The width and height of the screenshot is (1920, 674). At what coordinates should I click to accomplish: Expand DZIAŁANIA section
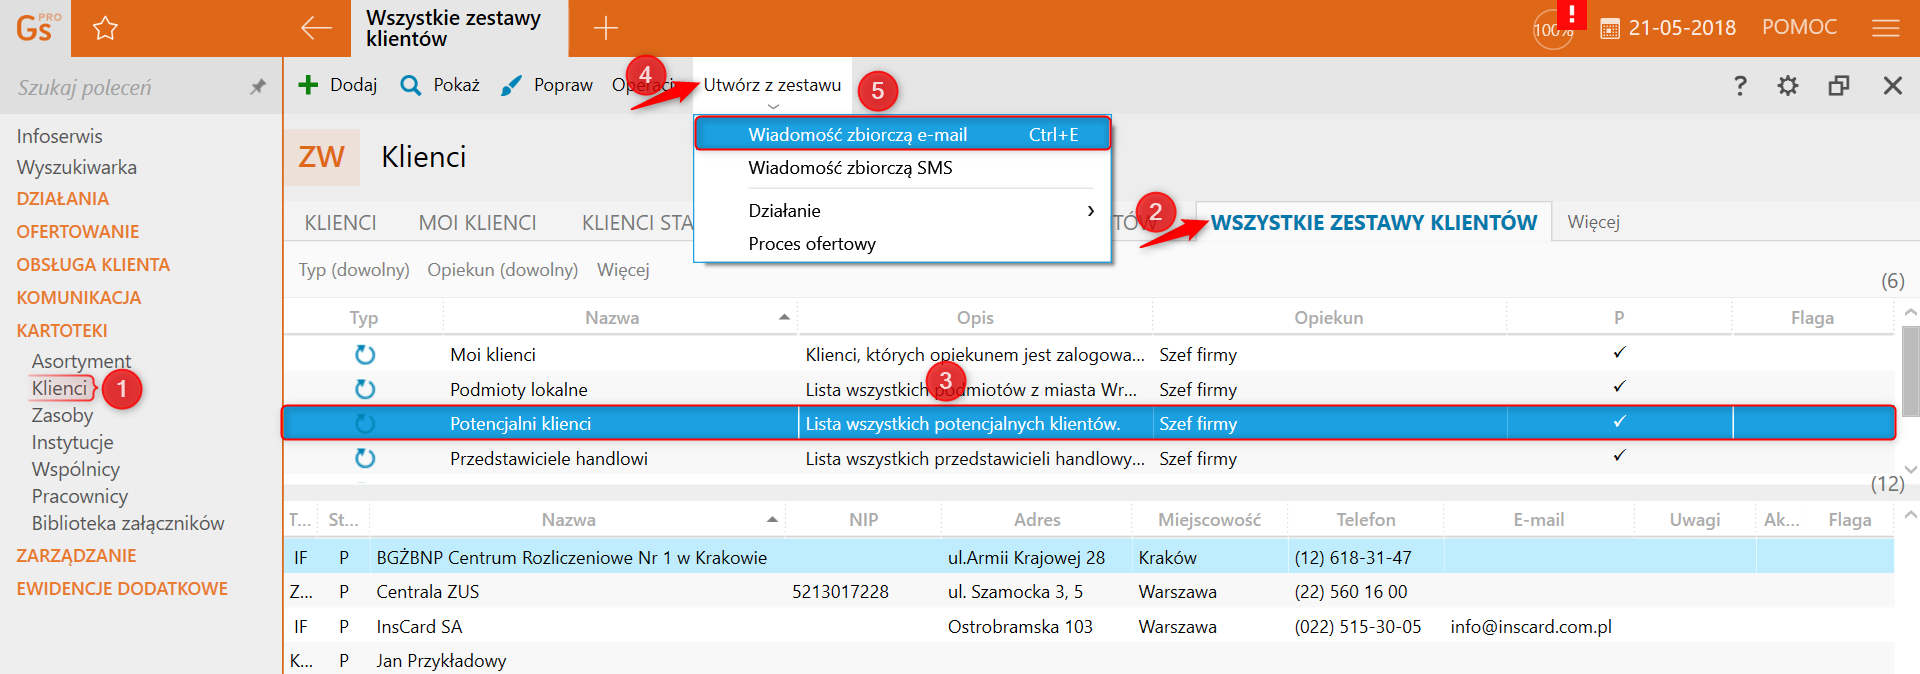tap(62, 199)
